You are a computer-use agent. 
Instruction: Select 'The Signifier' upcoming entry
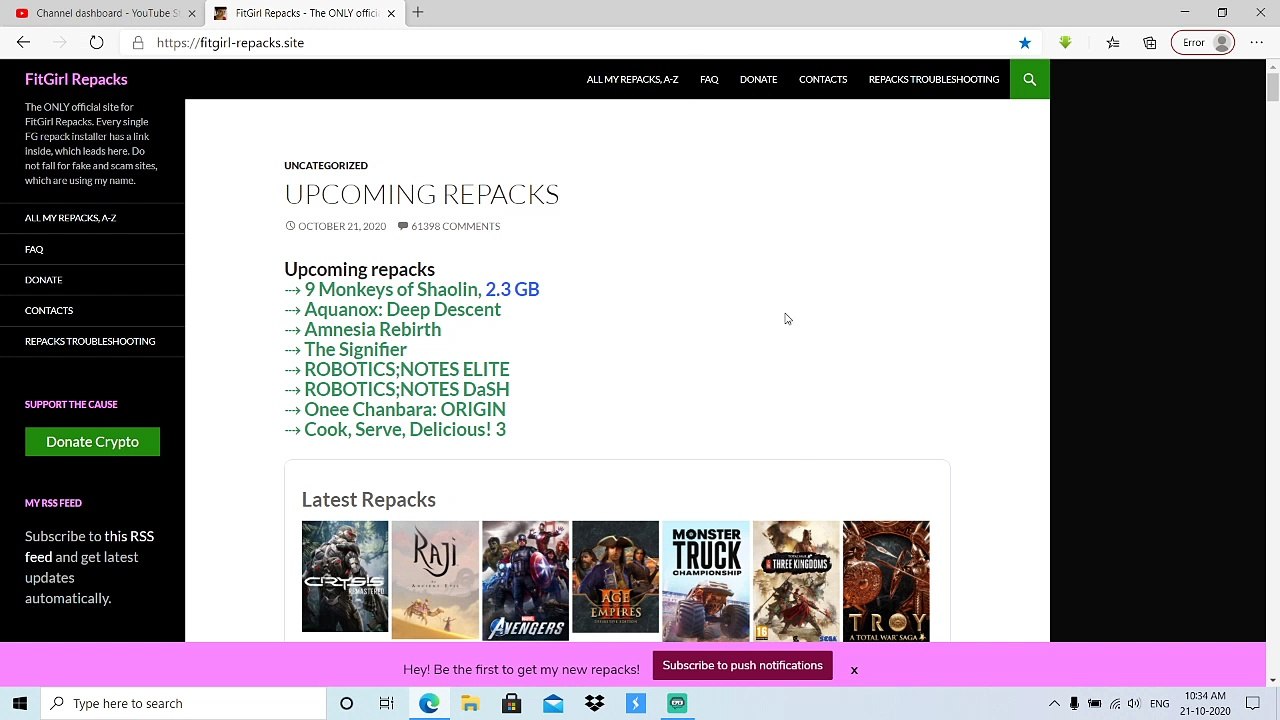(355, 349)
